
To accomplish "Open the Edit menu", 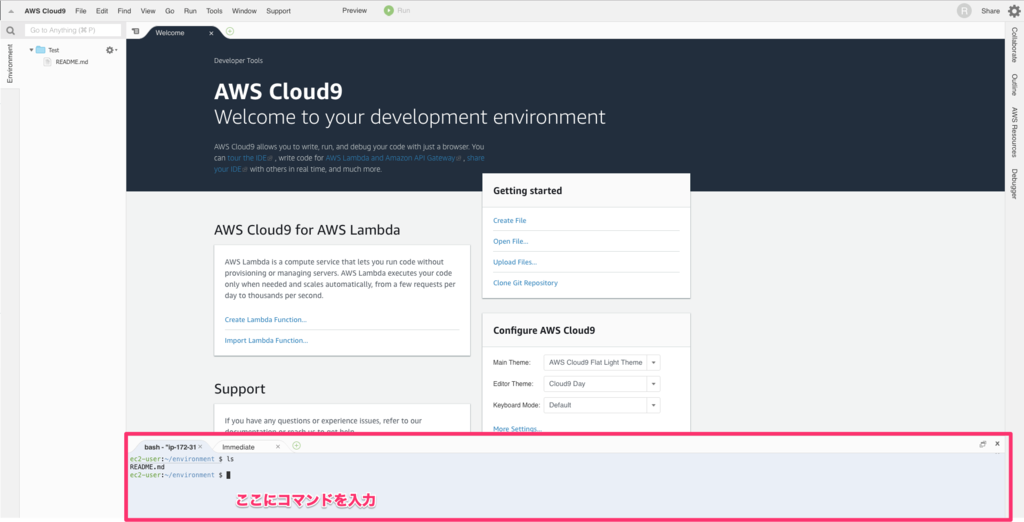I will click(x=102, y=11).
